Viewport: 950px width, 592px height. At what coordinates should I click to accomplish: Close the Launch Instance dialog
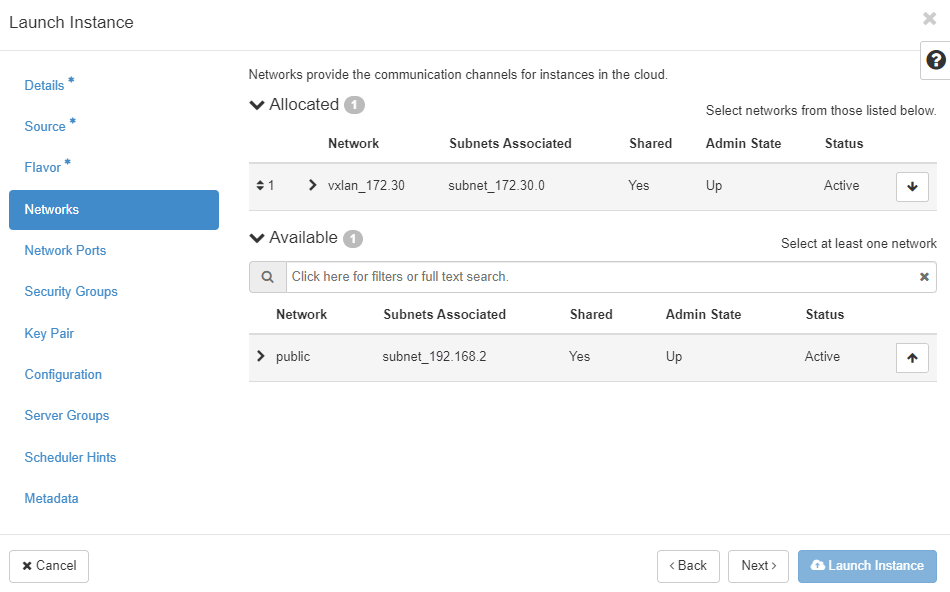coord(929,19)
